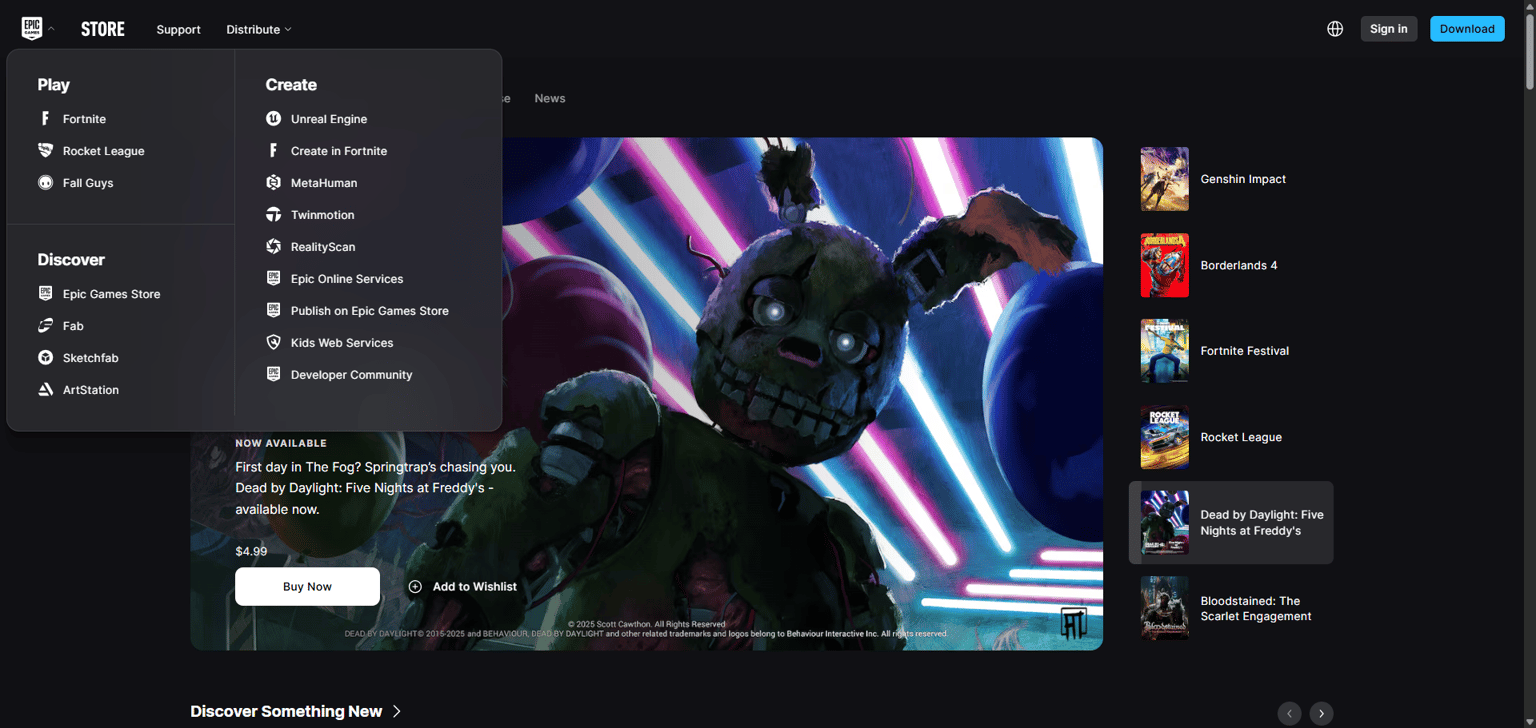Open Epic Games Store link in Discover menu

pyautogui.click(x=112, y=294)
